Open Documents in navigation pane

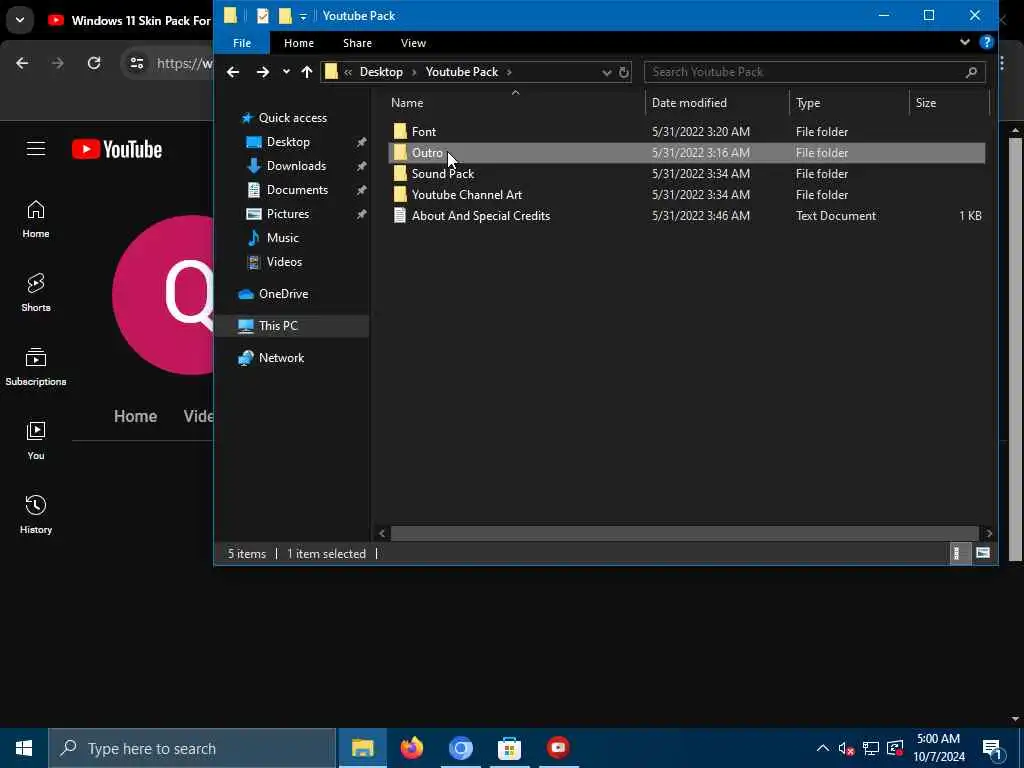[297, 190]
